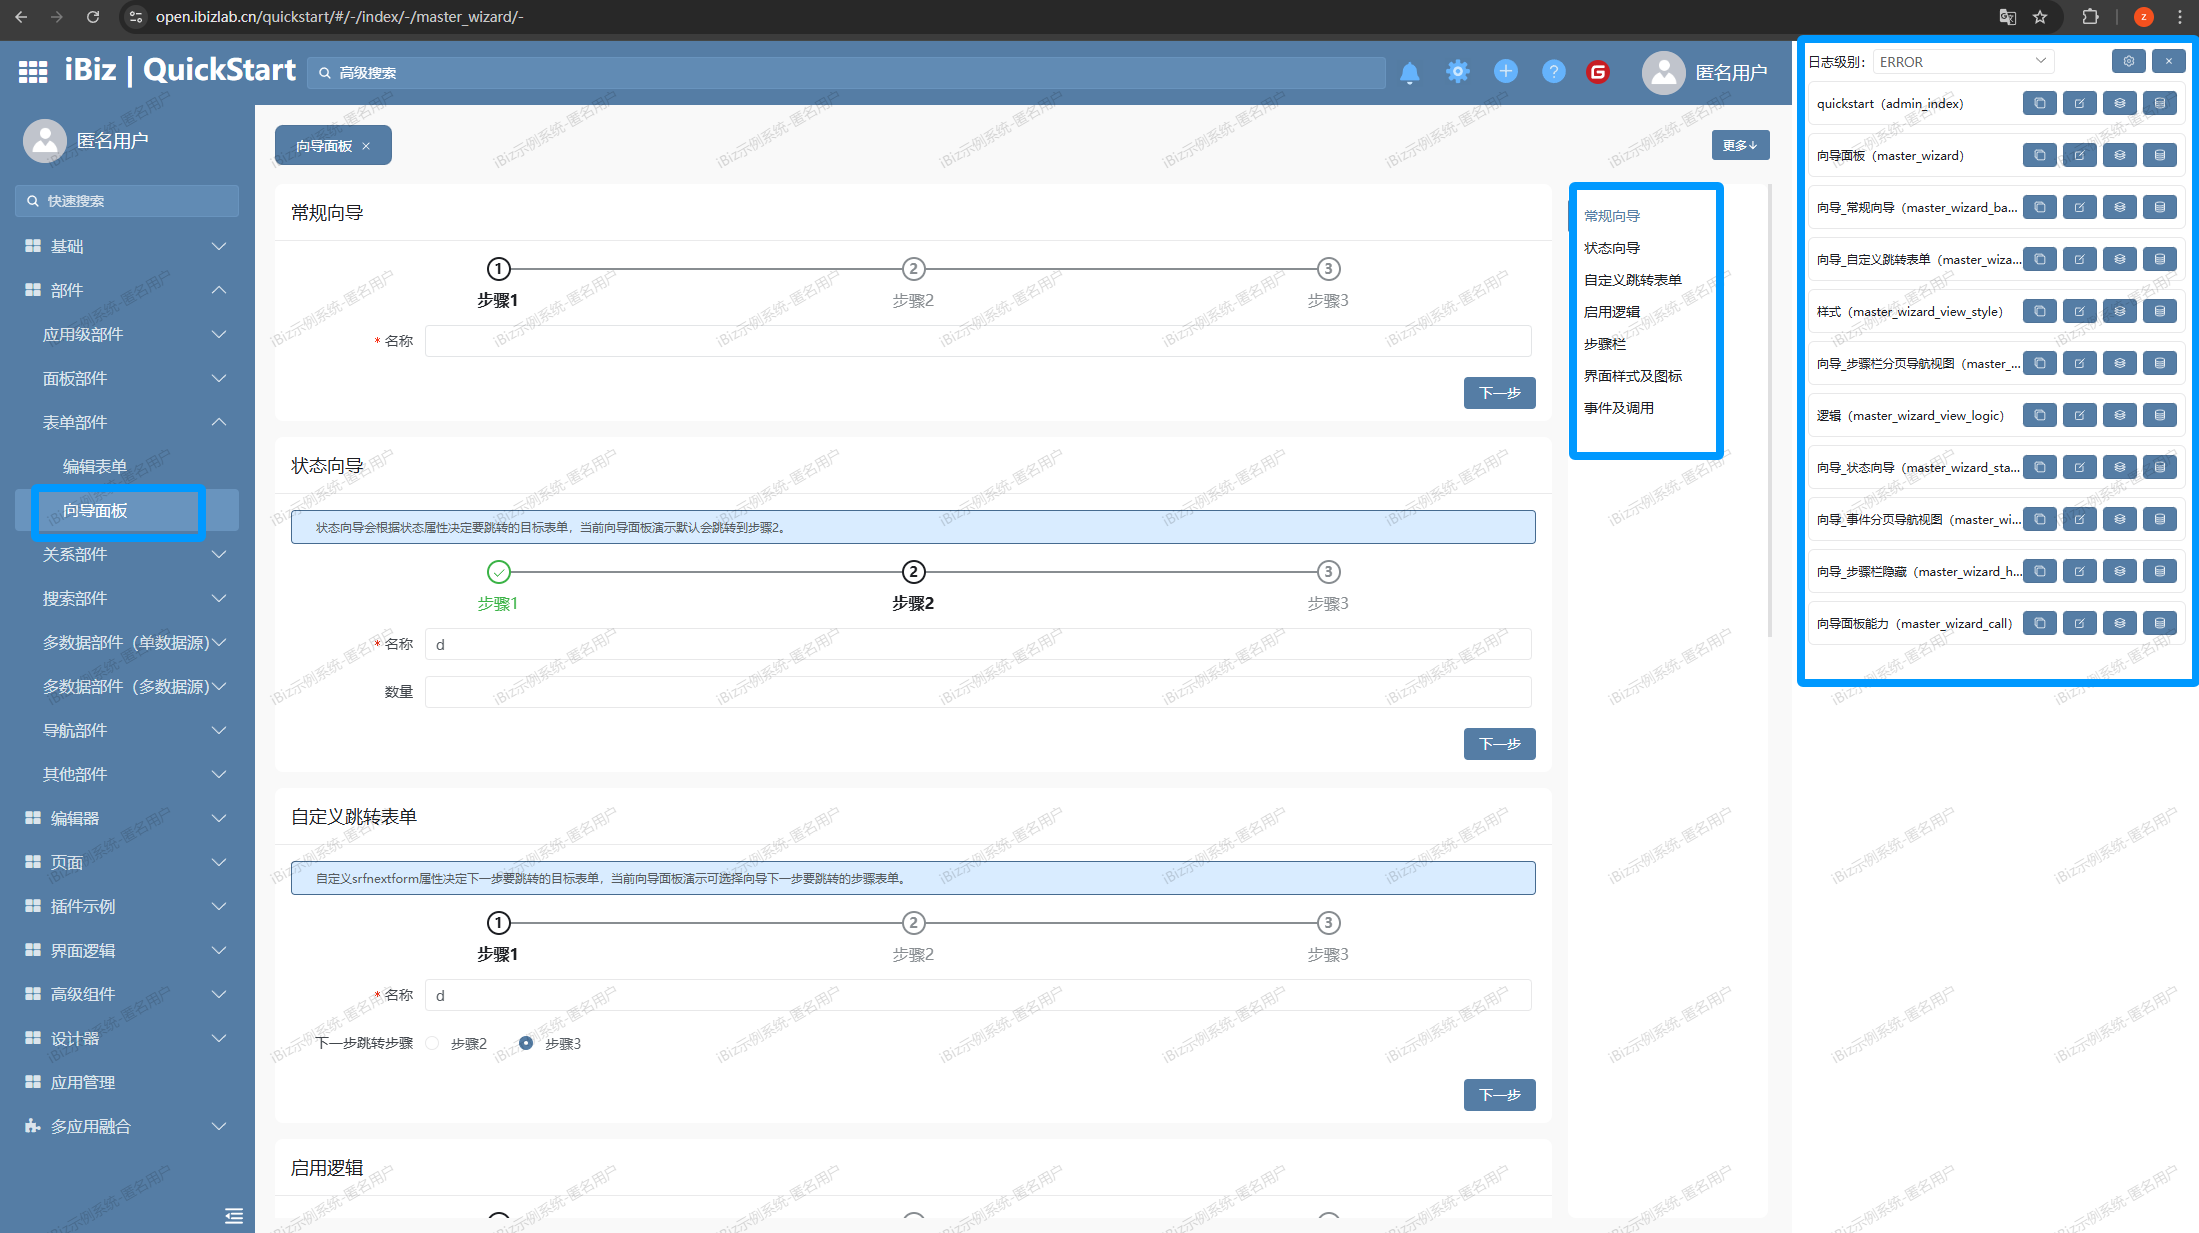Click the red Gitee icon in header
The height and width of the screenshot is (1233, 2199).
pos(1598,72)
